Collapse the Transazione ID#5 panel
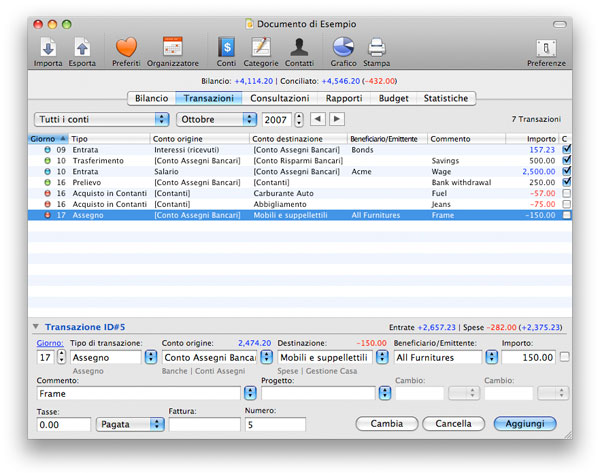 (x=36, y=326)
